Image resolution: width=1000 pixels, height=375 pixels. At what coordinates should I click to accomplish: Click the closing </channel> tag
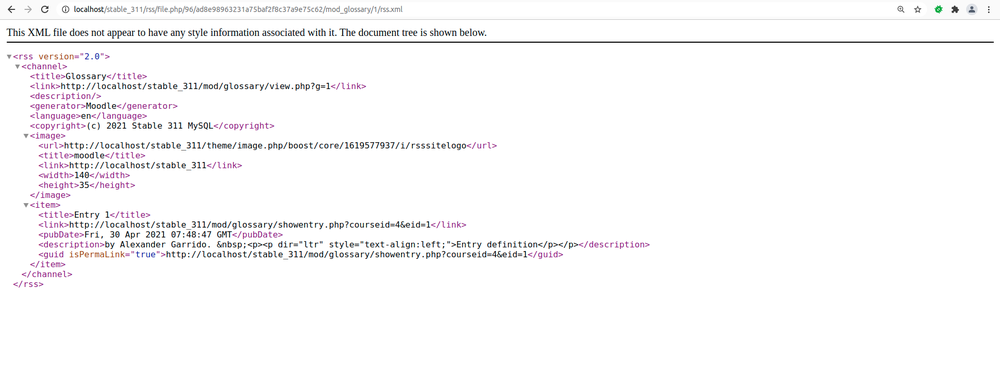point(47,274)
